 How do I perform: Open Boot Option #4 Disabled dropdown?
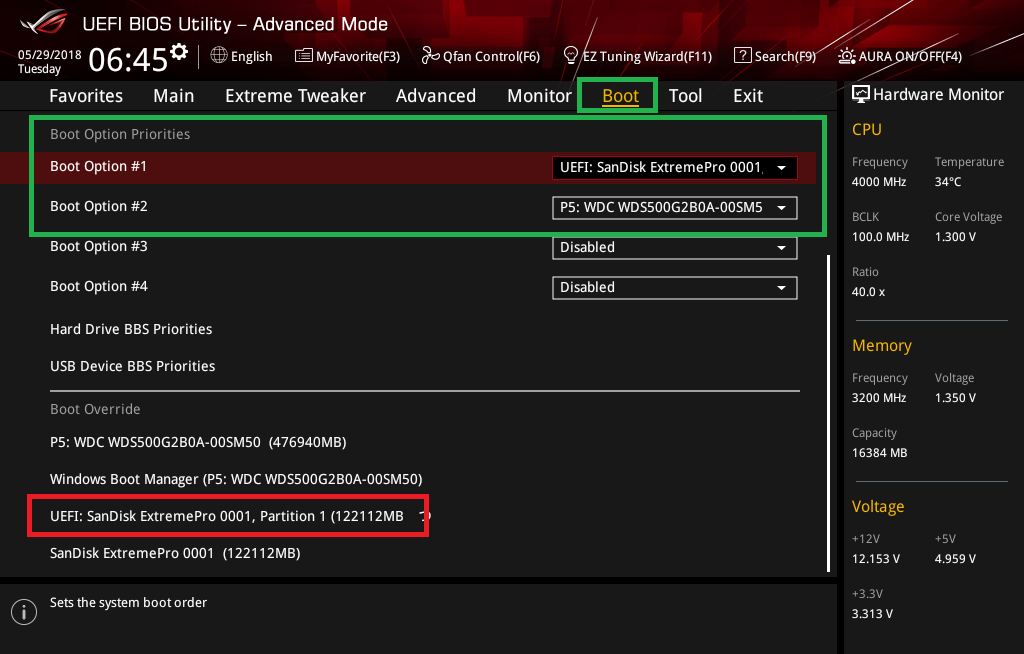tap(675, 287)
